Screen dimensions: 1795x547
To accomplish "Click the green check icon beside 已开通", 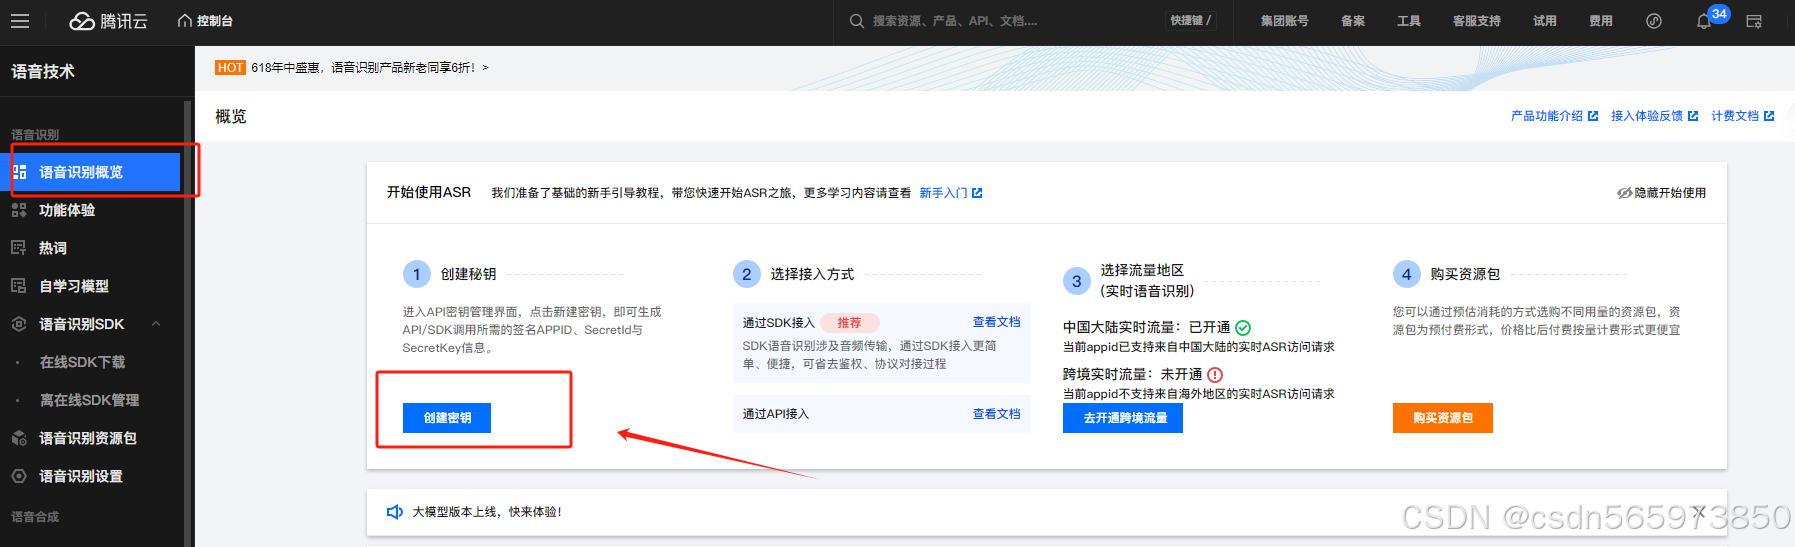I will 1243,328.
